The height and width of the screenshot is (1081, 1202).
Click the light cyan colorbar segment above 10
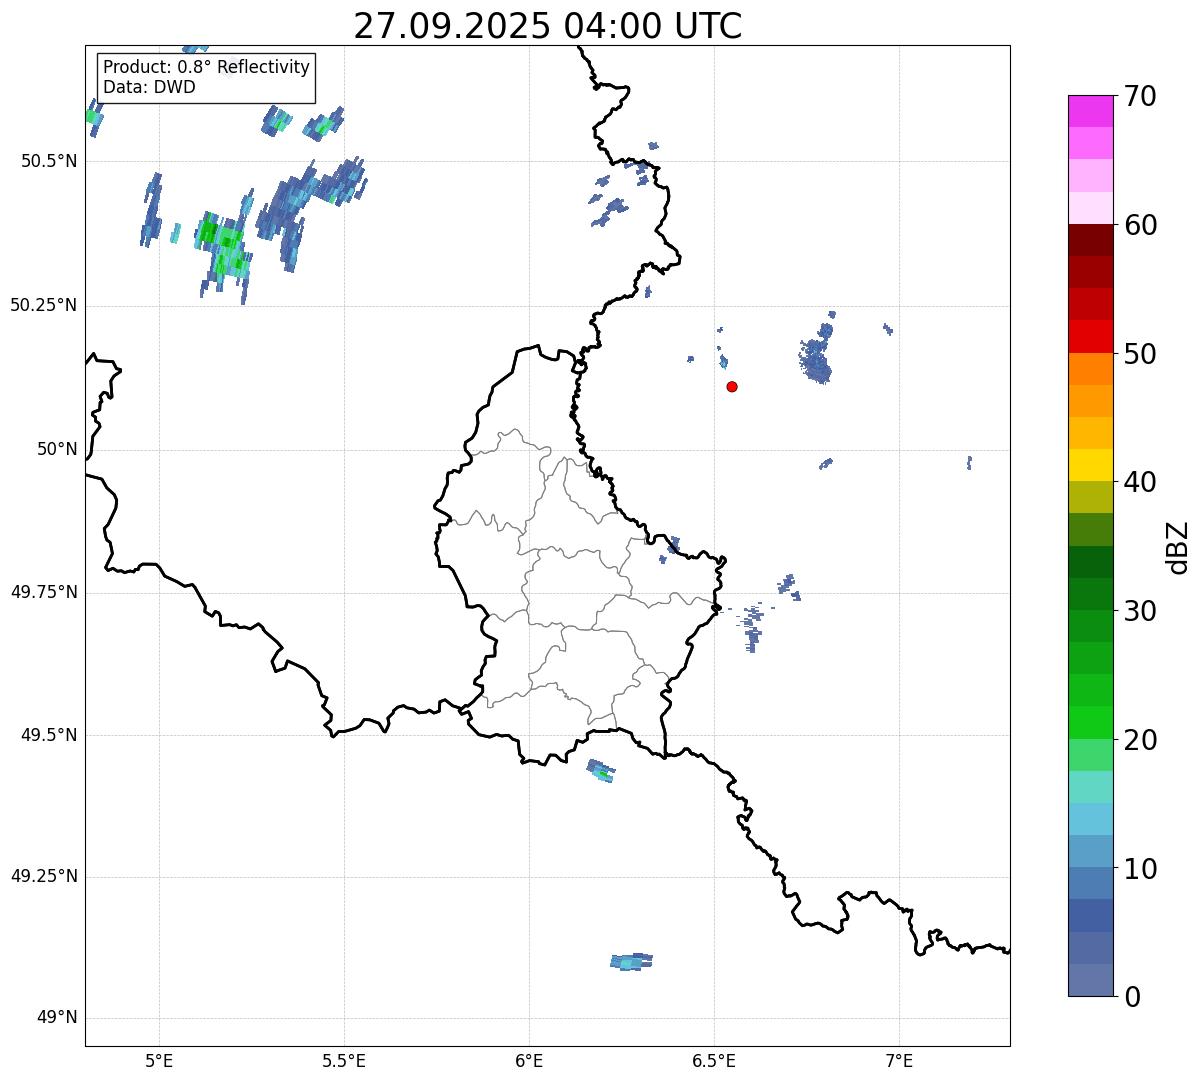1090,819
